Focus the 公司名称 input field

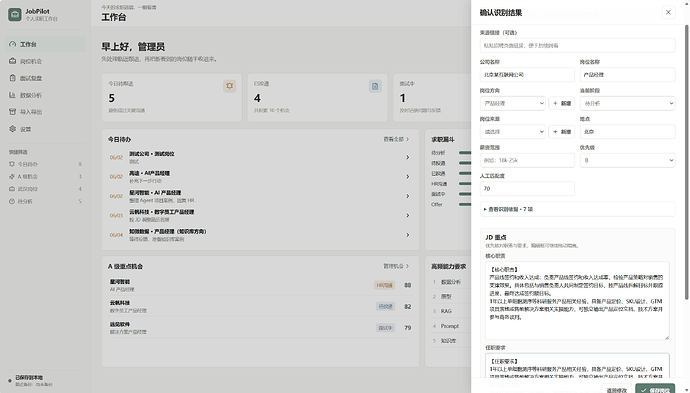click(527, 75)
